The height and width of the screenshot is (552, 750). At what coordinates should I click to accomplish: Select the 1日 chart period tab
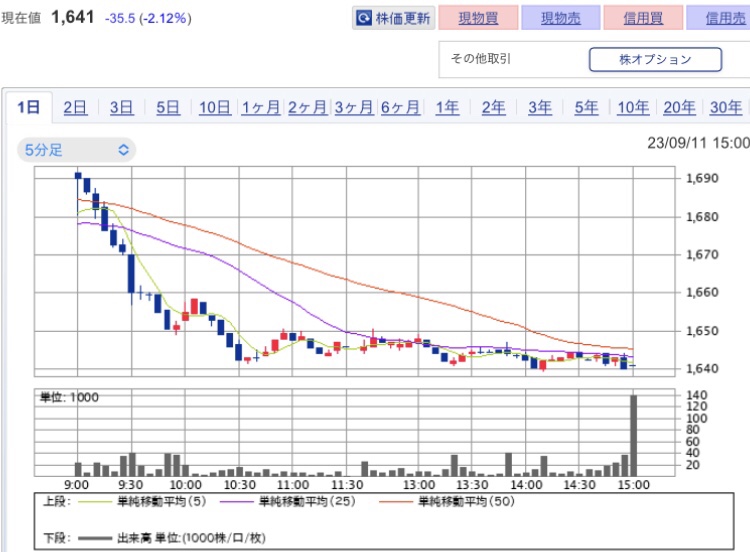coord(28,107)
